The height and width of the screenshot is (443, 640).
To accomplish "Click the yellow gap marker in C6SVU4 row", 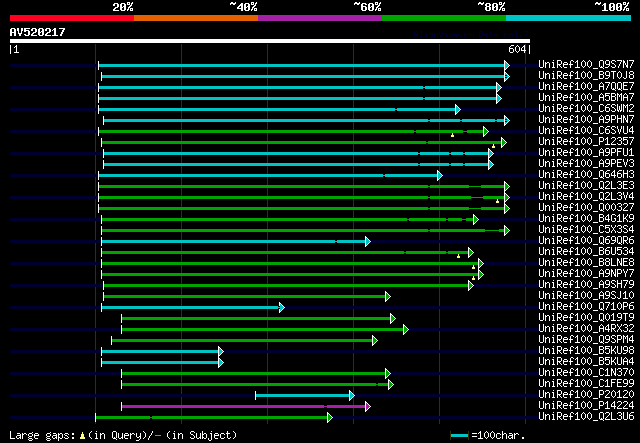I will click(x=452, y=135).
